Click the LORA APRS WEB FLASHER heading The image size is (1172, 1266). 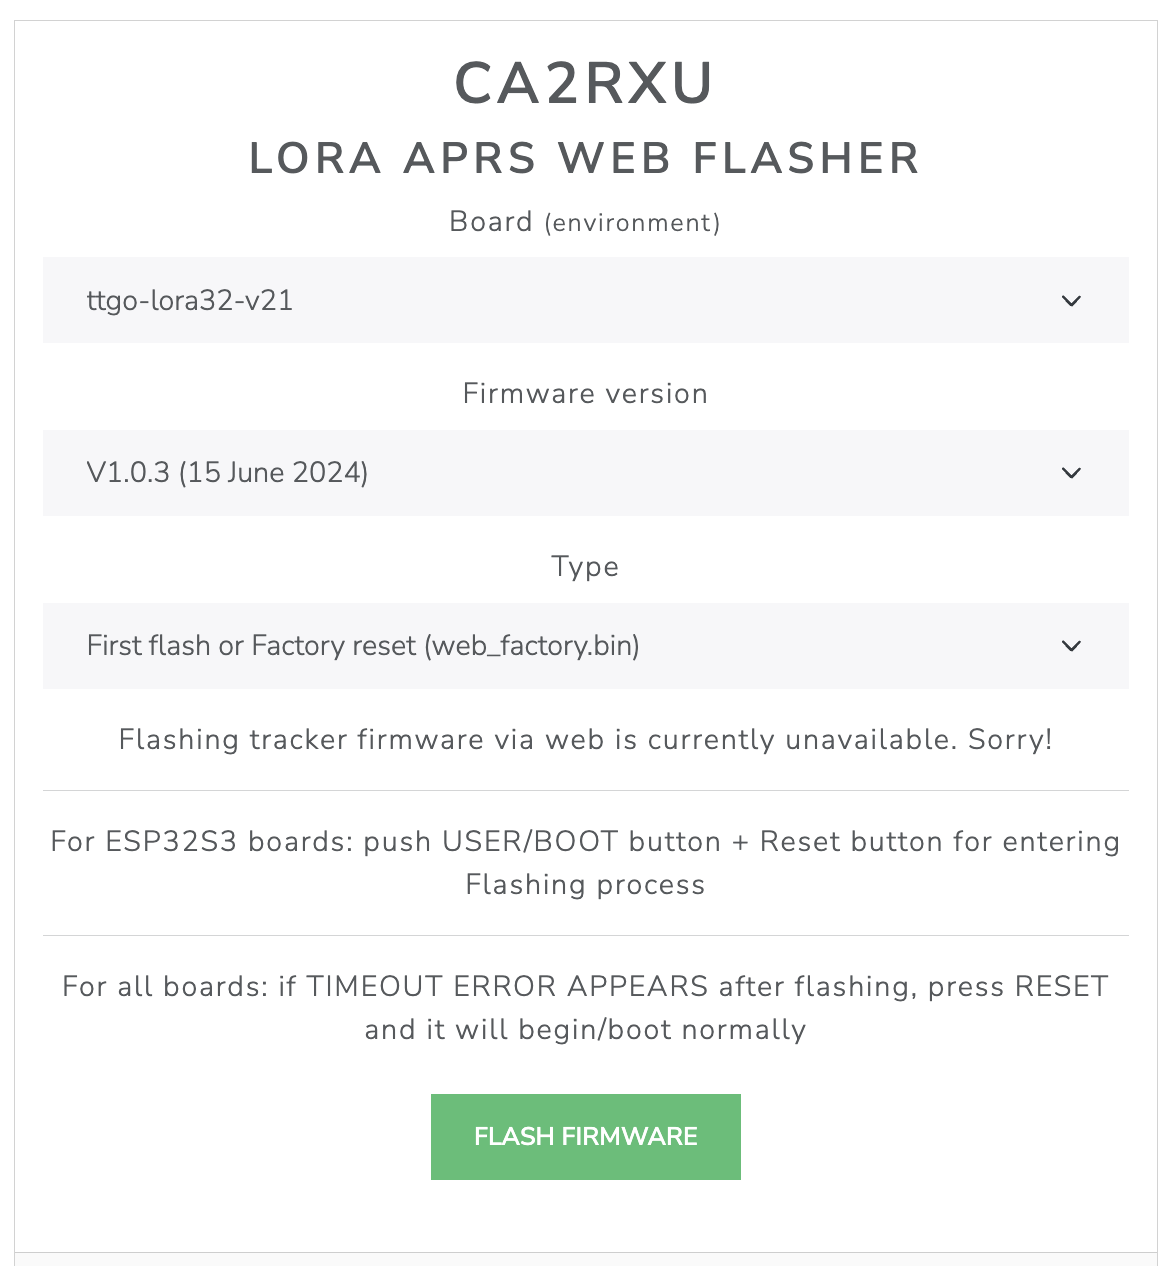(x=585, y=159)
